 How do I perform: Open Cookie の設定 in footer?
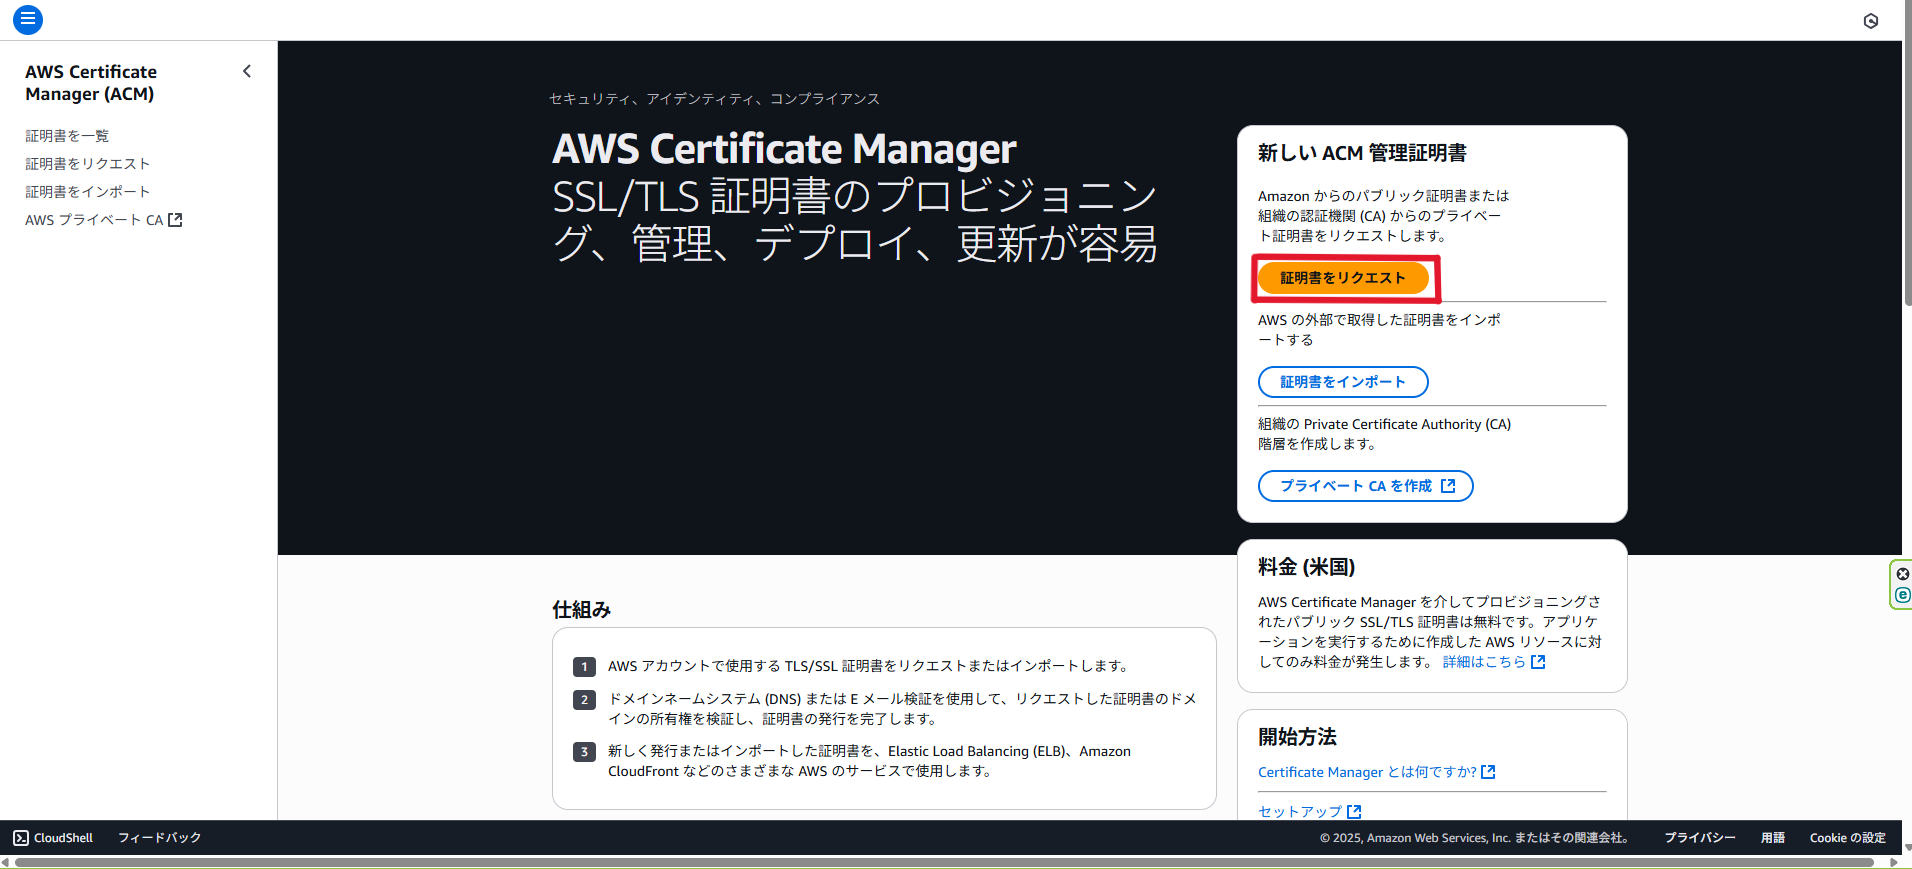point(1848,838)
